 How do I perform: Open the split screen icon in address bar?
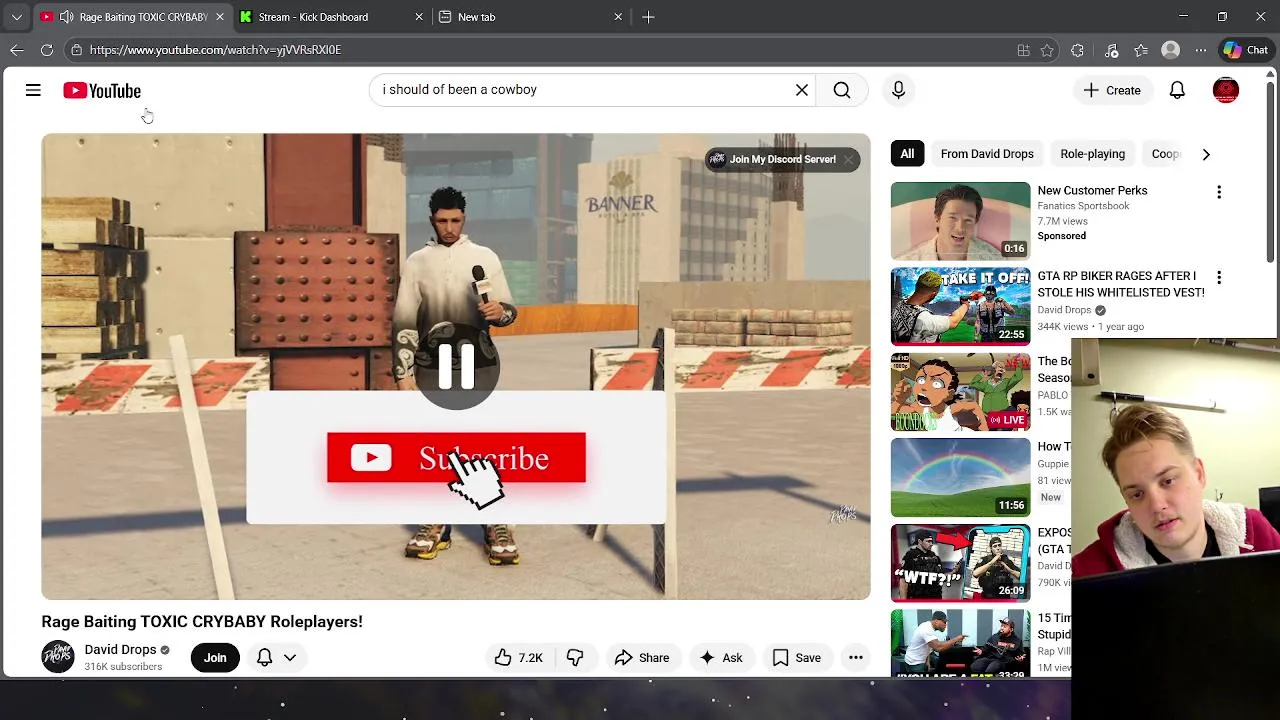[1023, 50]
